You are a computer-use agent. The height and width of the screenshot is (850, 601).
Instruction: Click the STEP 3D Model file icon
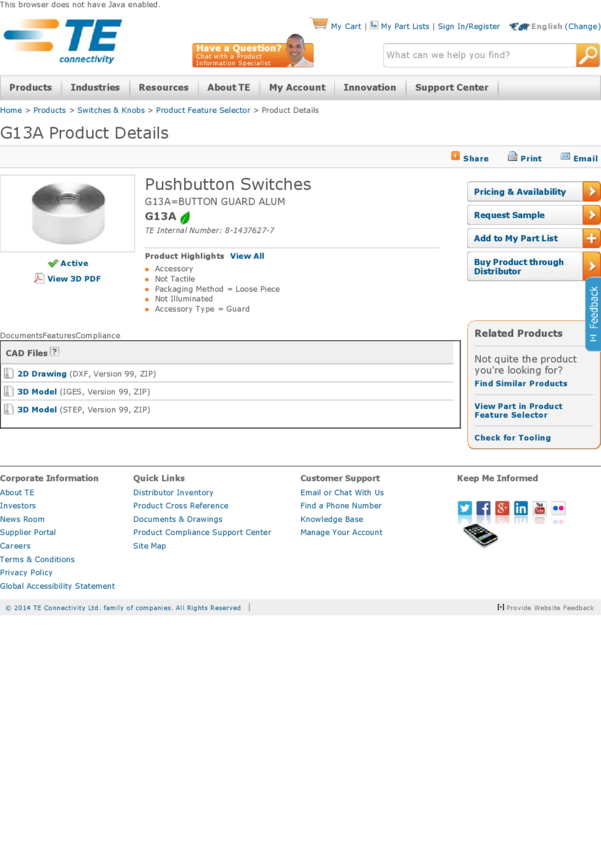(9, 409)
